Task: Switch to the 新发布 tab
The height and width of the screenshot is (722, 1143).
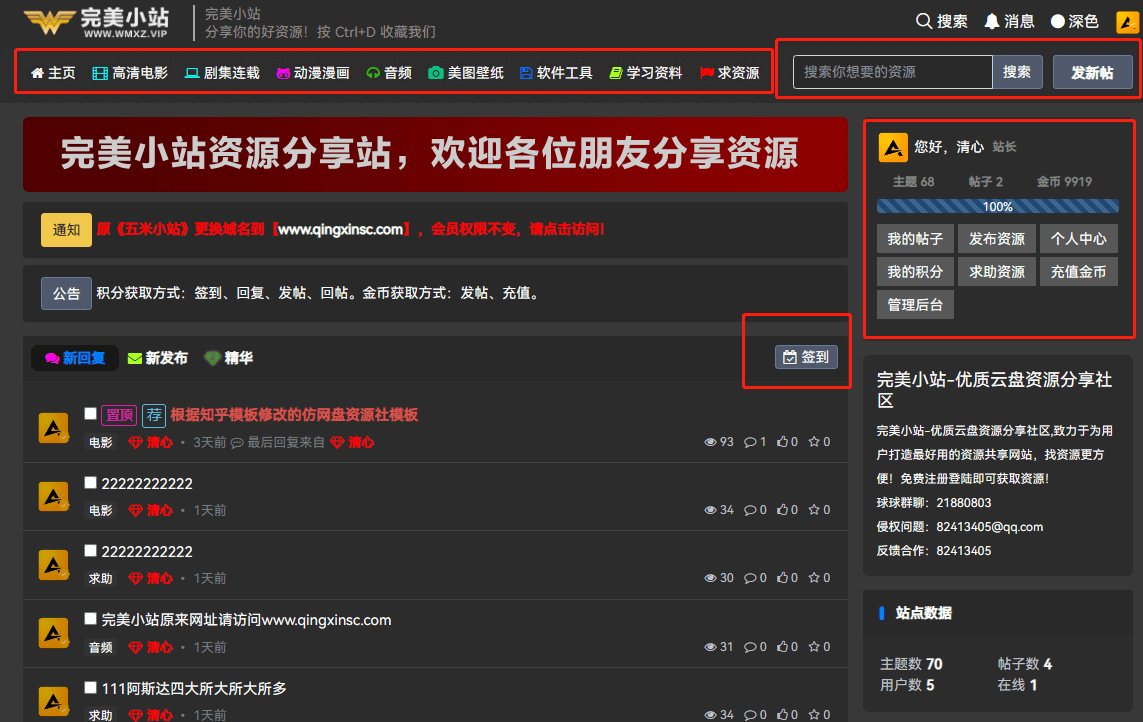Action: click(x=158, y=358)
